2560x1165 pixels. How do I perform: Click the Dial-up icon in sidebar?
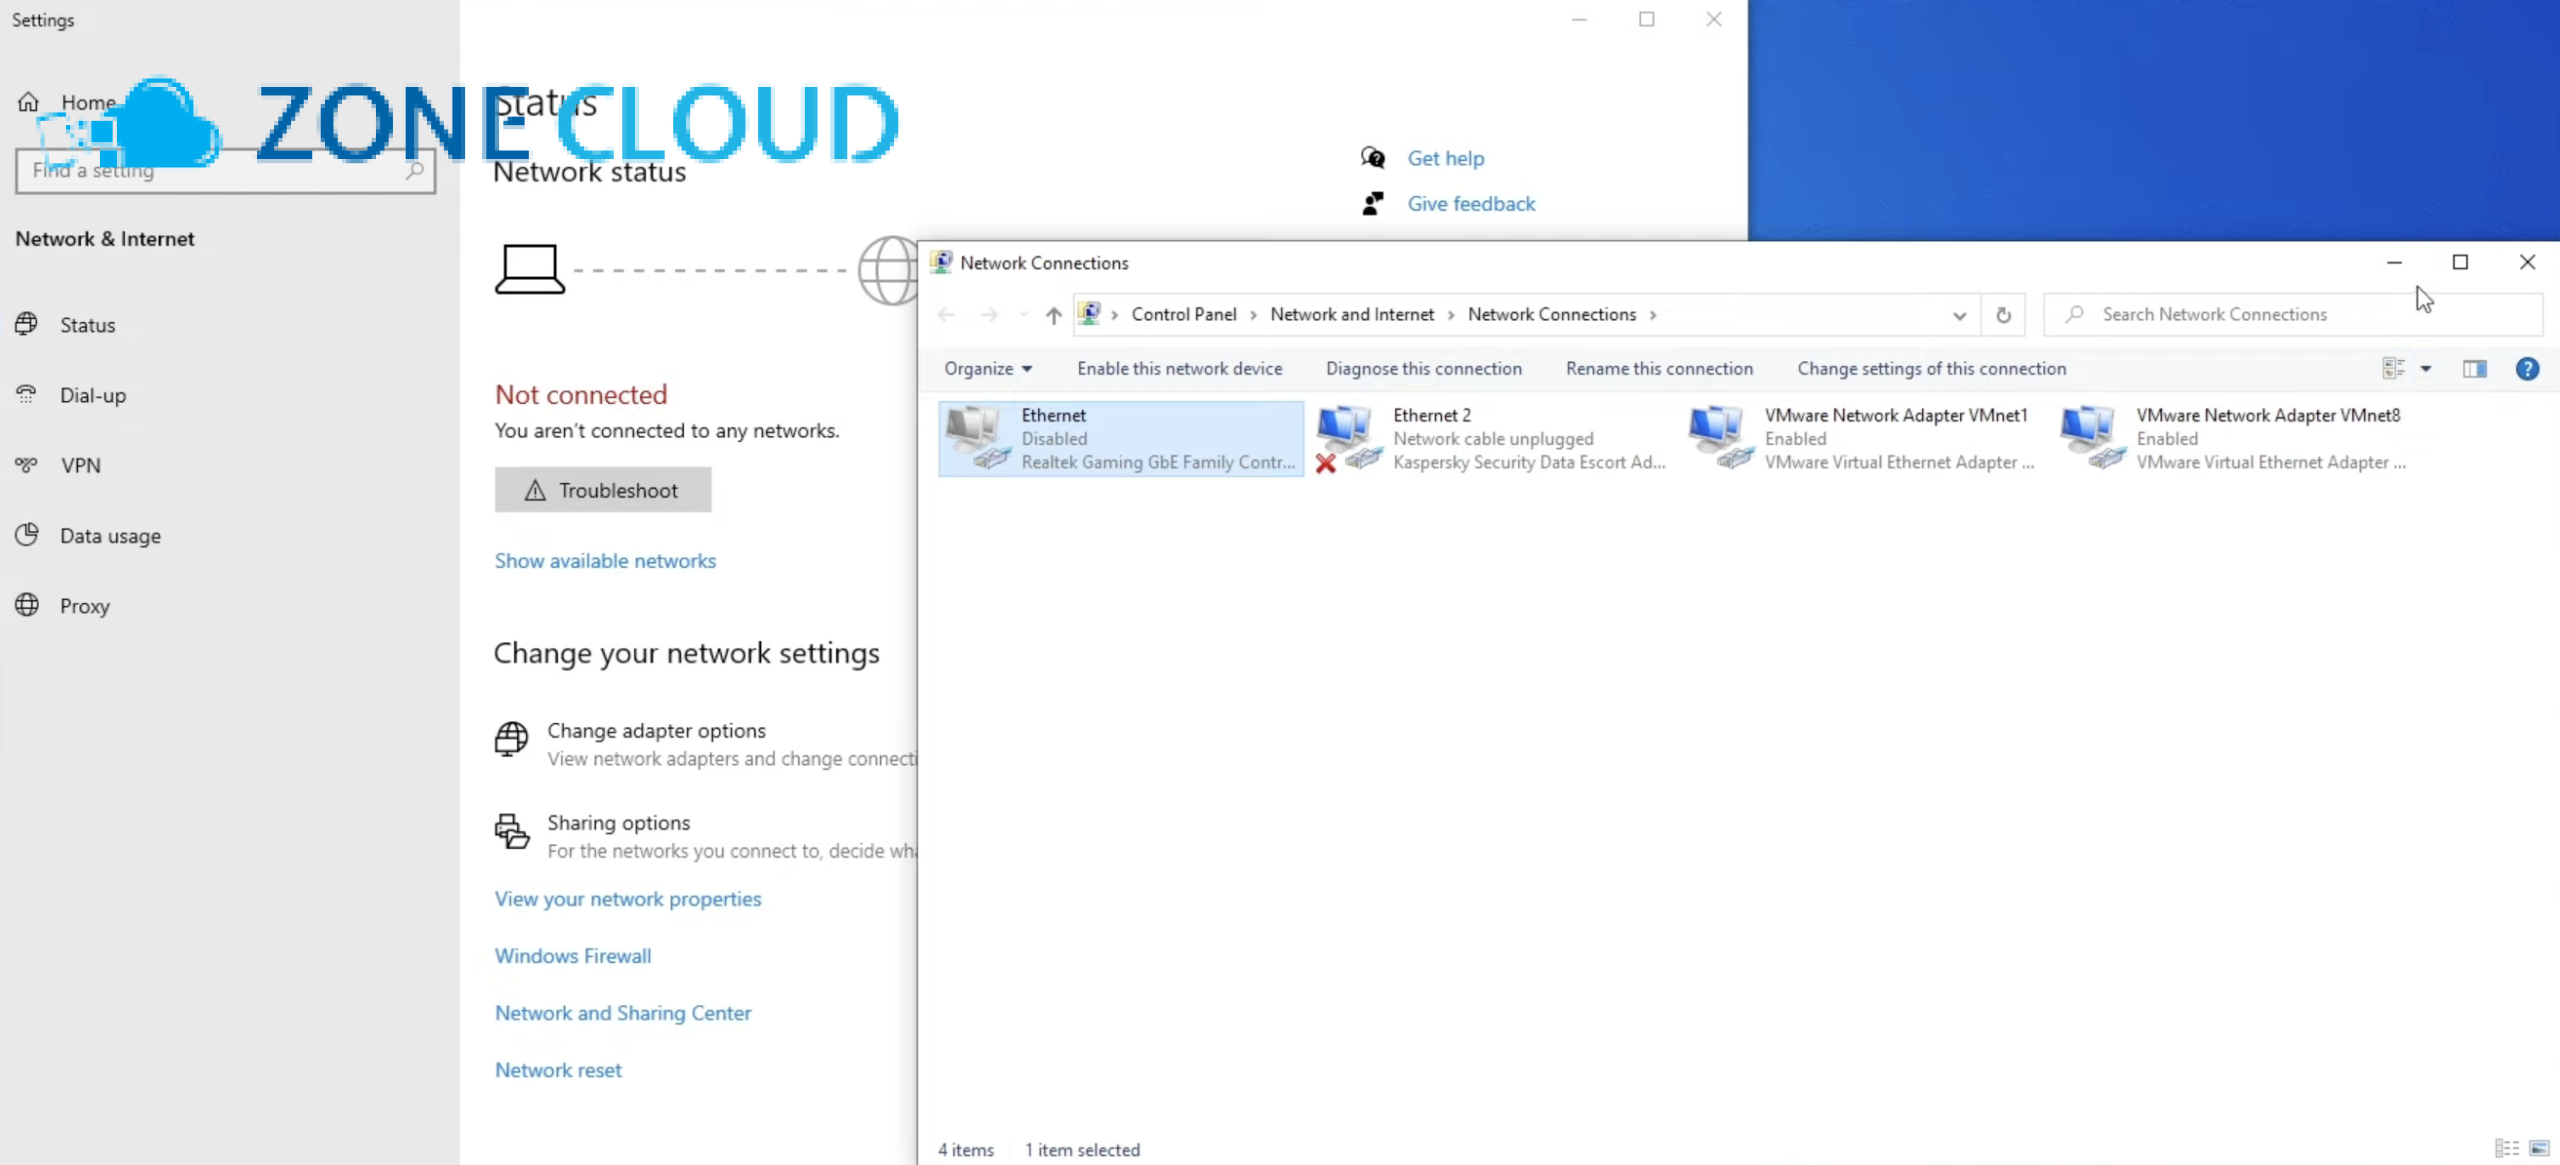(x=27, y=394)
